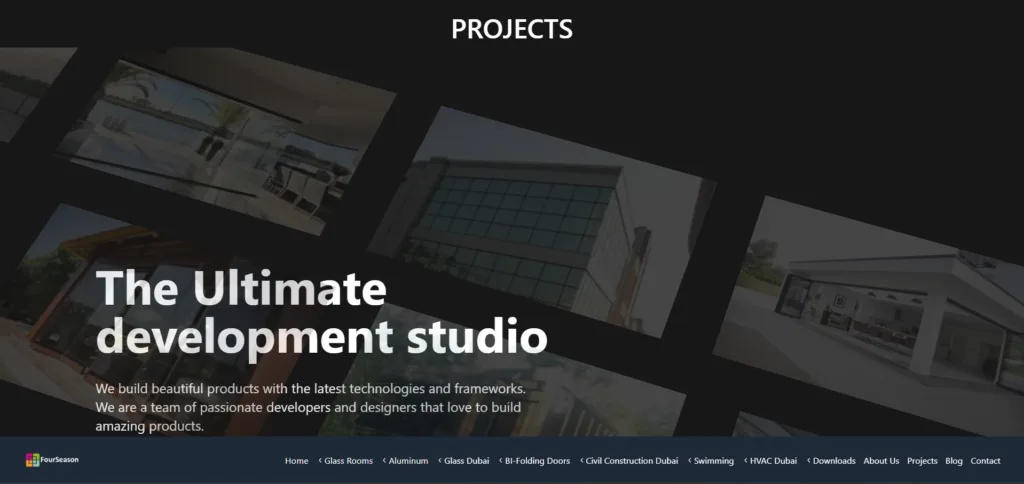Image resolution: width=1024 pixels, height=484 pixels.
Task: Click the FourSeason logo
Action: coord(52,460)
